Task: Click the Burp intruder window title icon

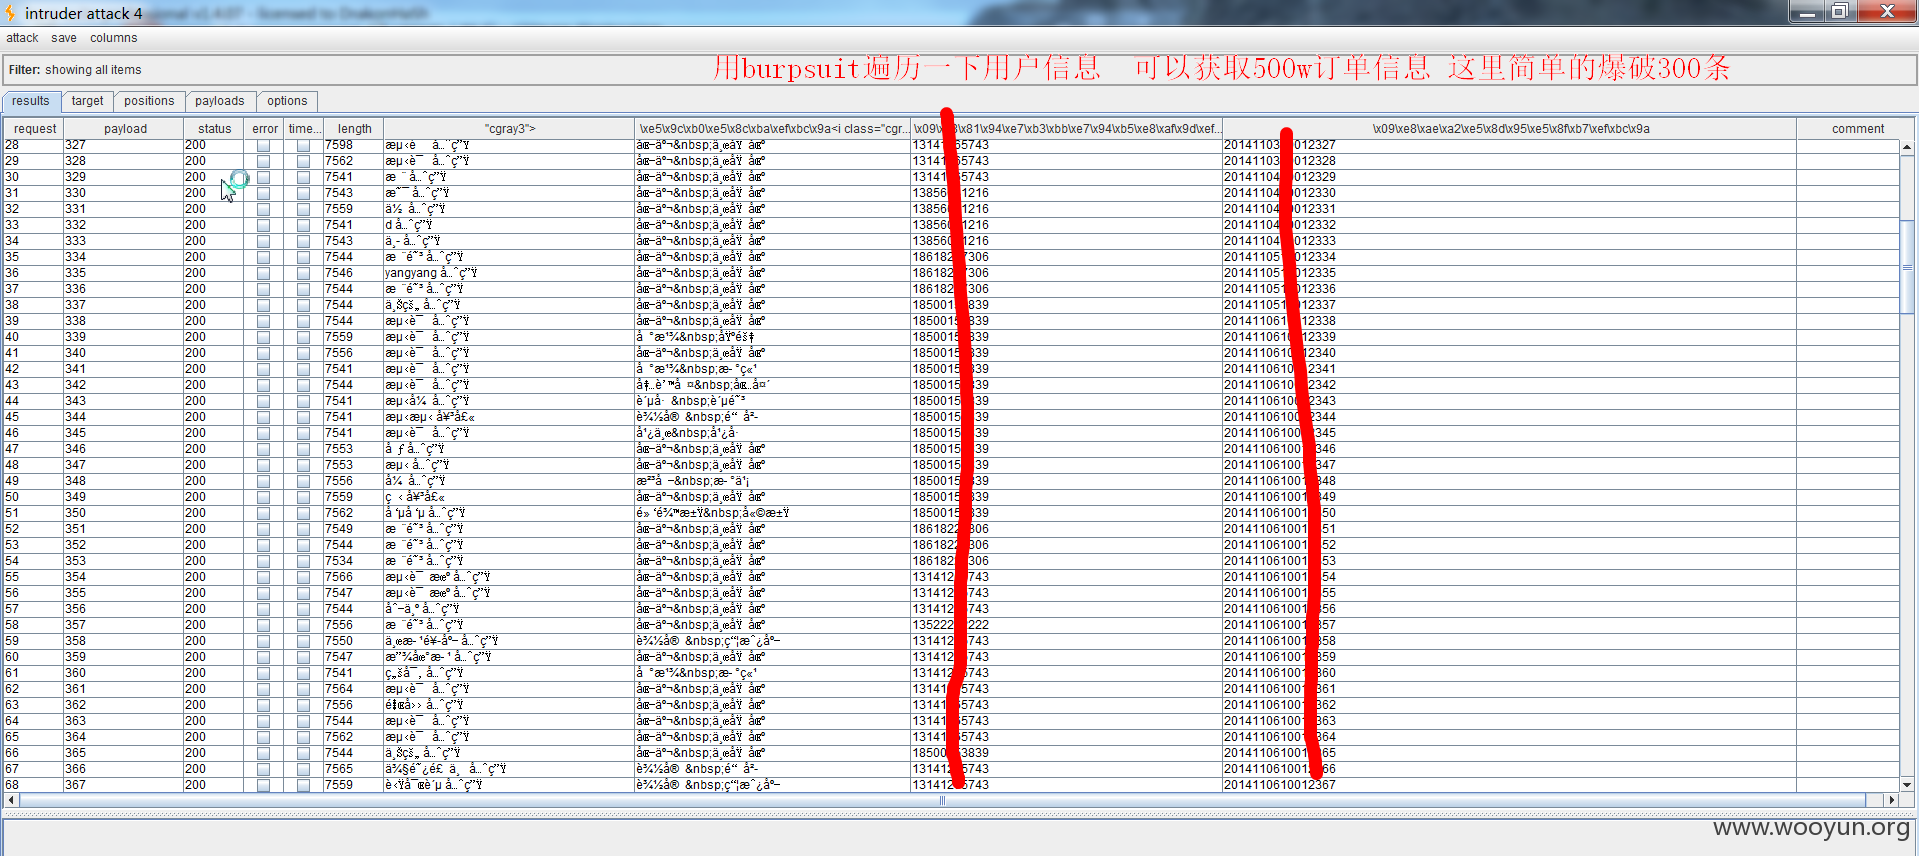Action: (x=10, y=13)
